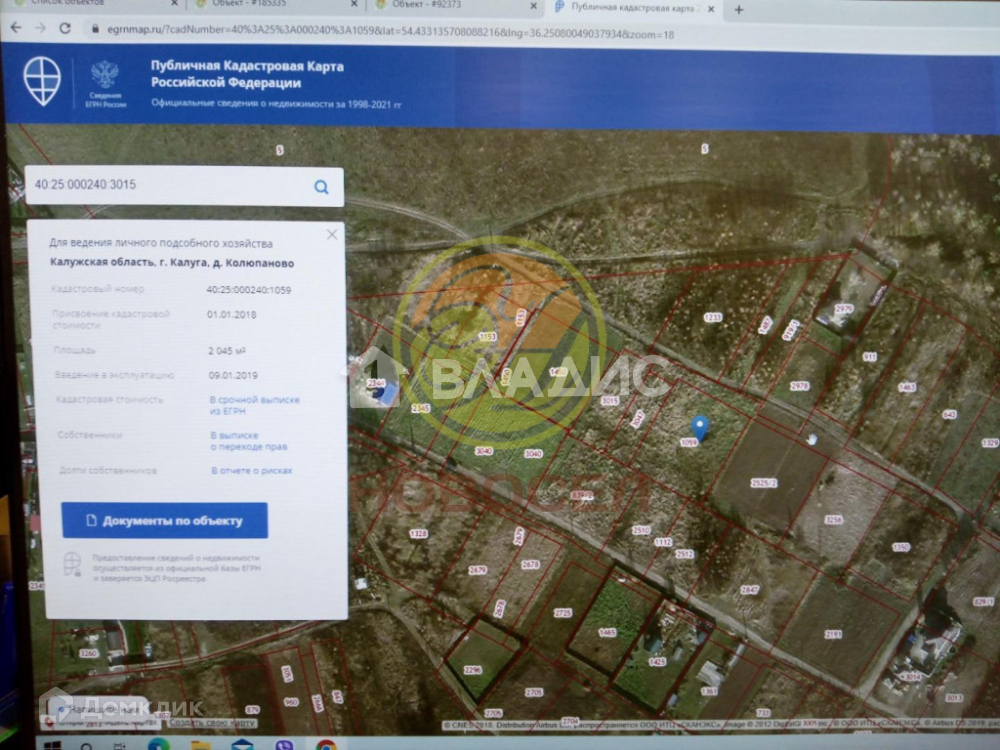Close the parcel info panel
Image resolution: width=1000 pixels, height=750 pixels.
point(332,234)
